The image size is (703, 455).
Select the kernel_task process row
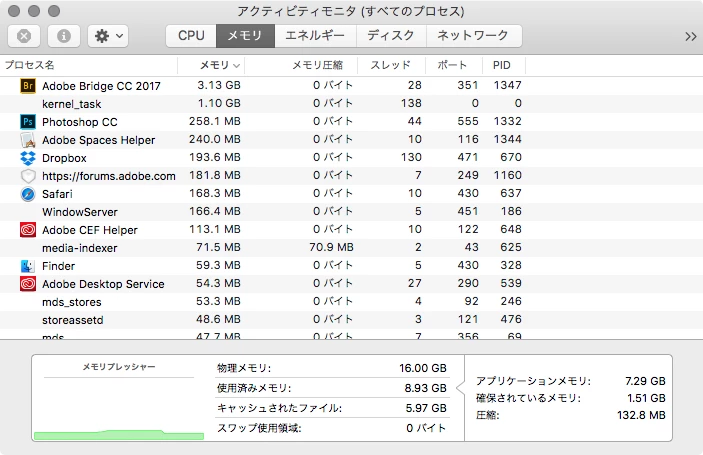[352, 104]
